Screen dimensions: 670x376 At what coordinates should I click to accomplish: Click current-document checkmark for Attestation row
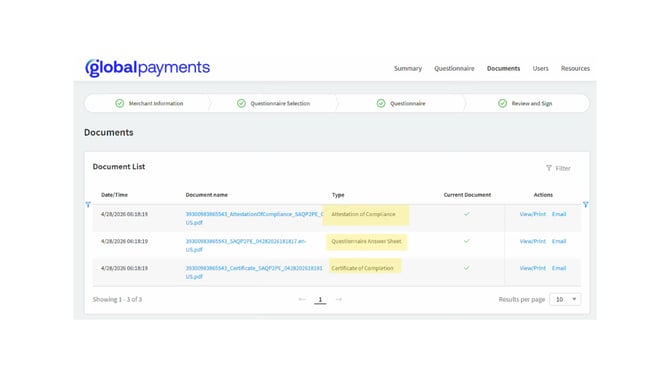[x=467, y=214]
